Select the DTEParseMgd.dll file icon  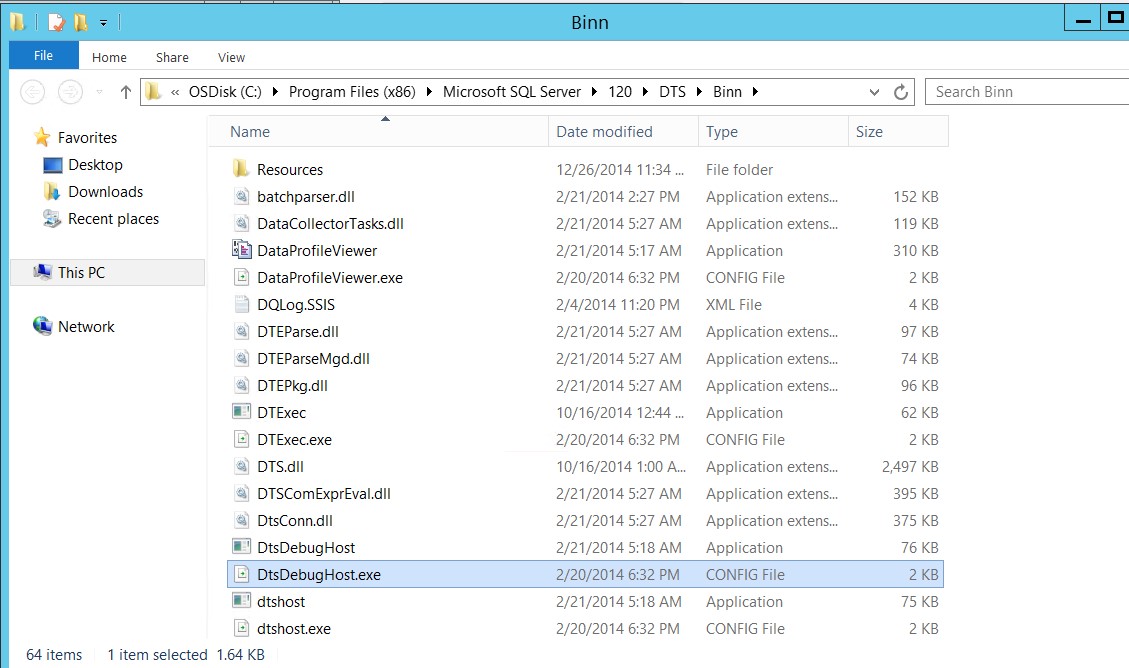(242, 358)
